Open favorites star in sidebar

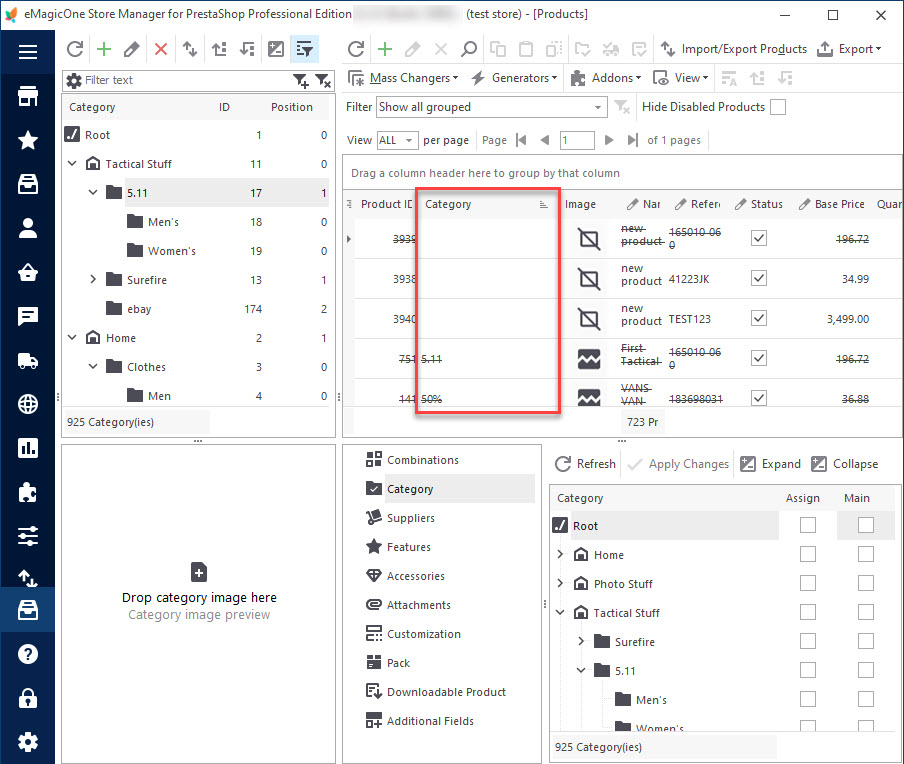(x=28, y=140)
